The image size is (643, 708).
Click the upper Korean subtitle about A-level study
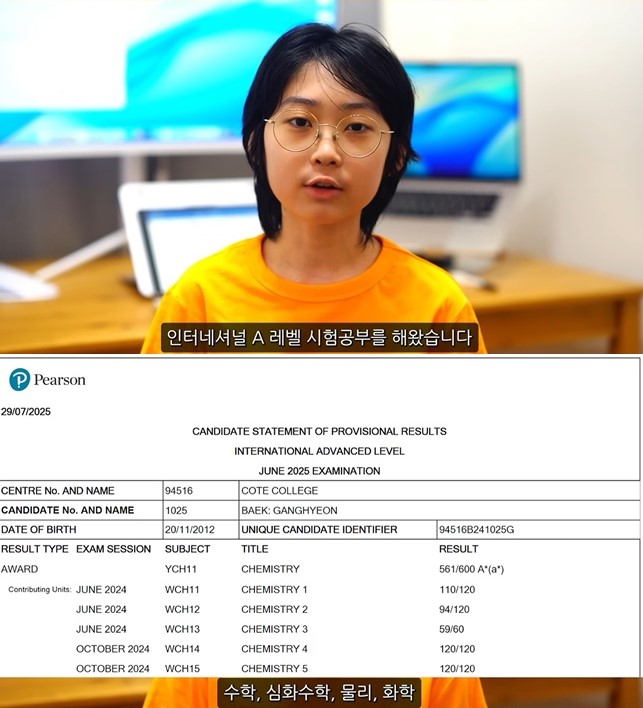(320, 337)
